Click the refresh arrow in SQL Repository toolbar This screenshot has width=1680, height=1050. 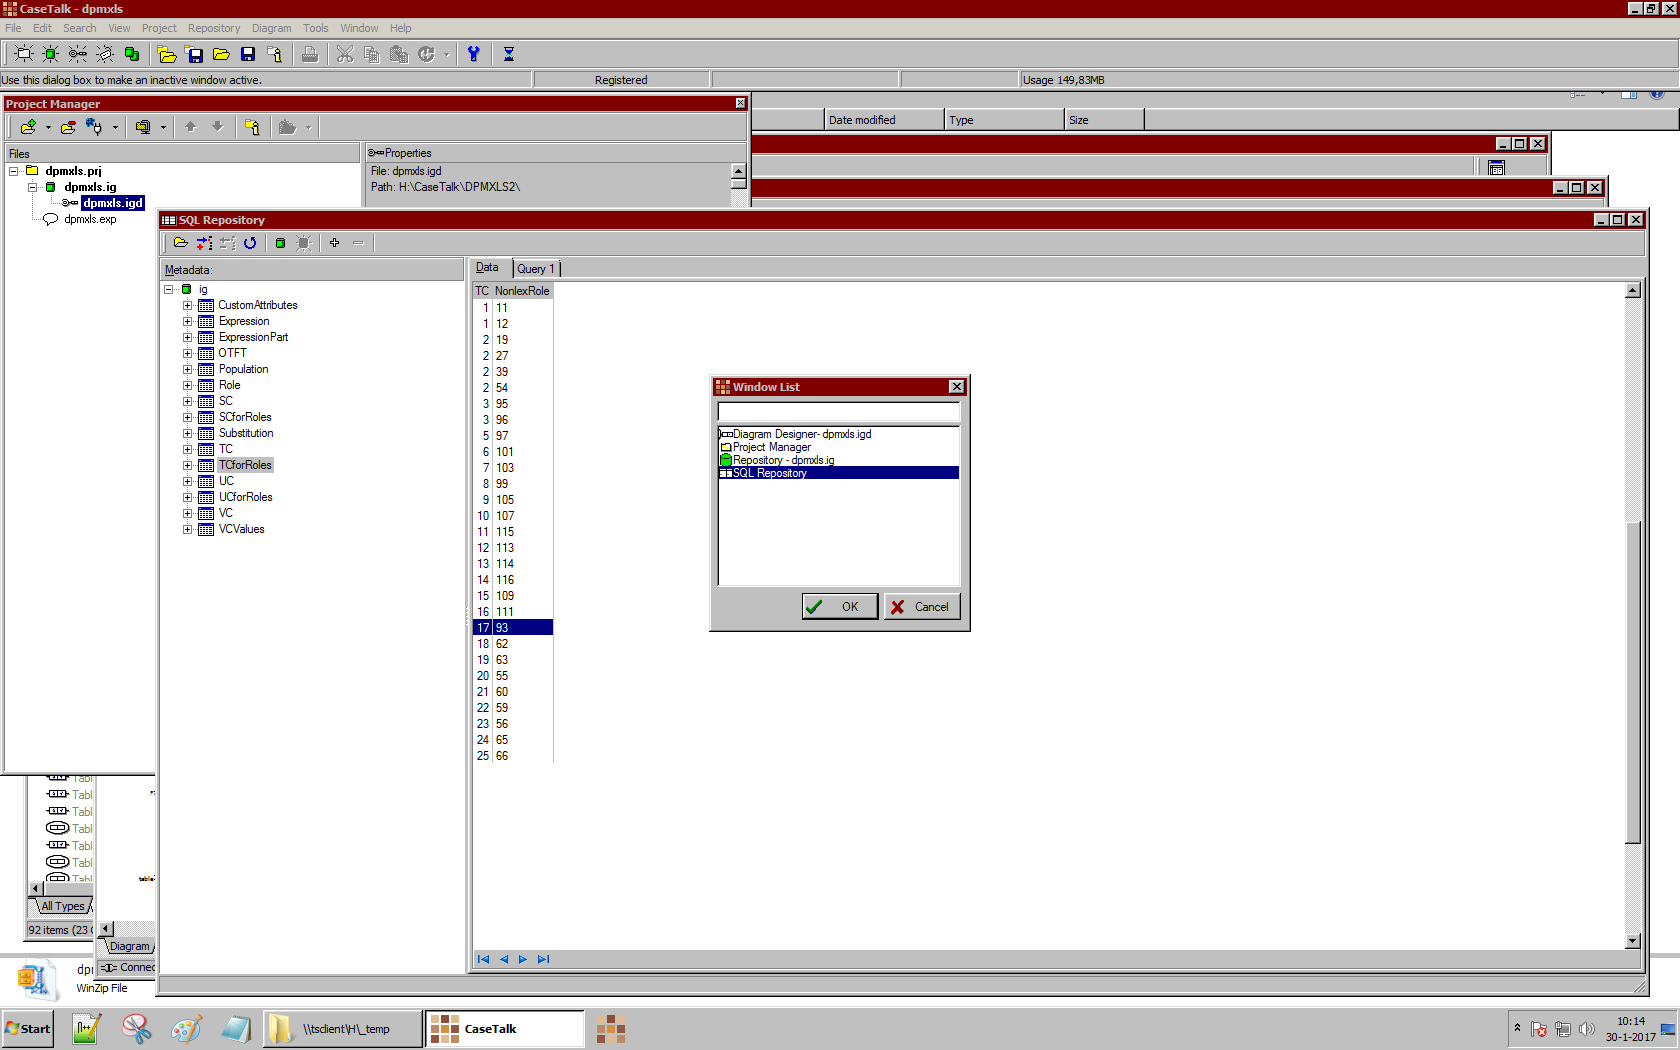click(x=250, y=243)
